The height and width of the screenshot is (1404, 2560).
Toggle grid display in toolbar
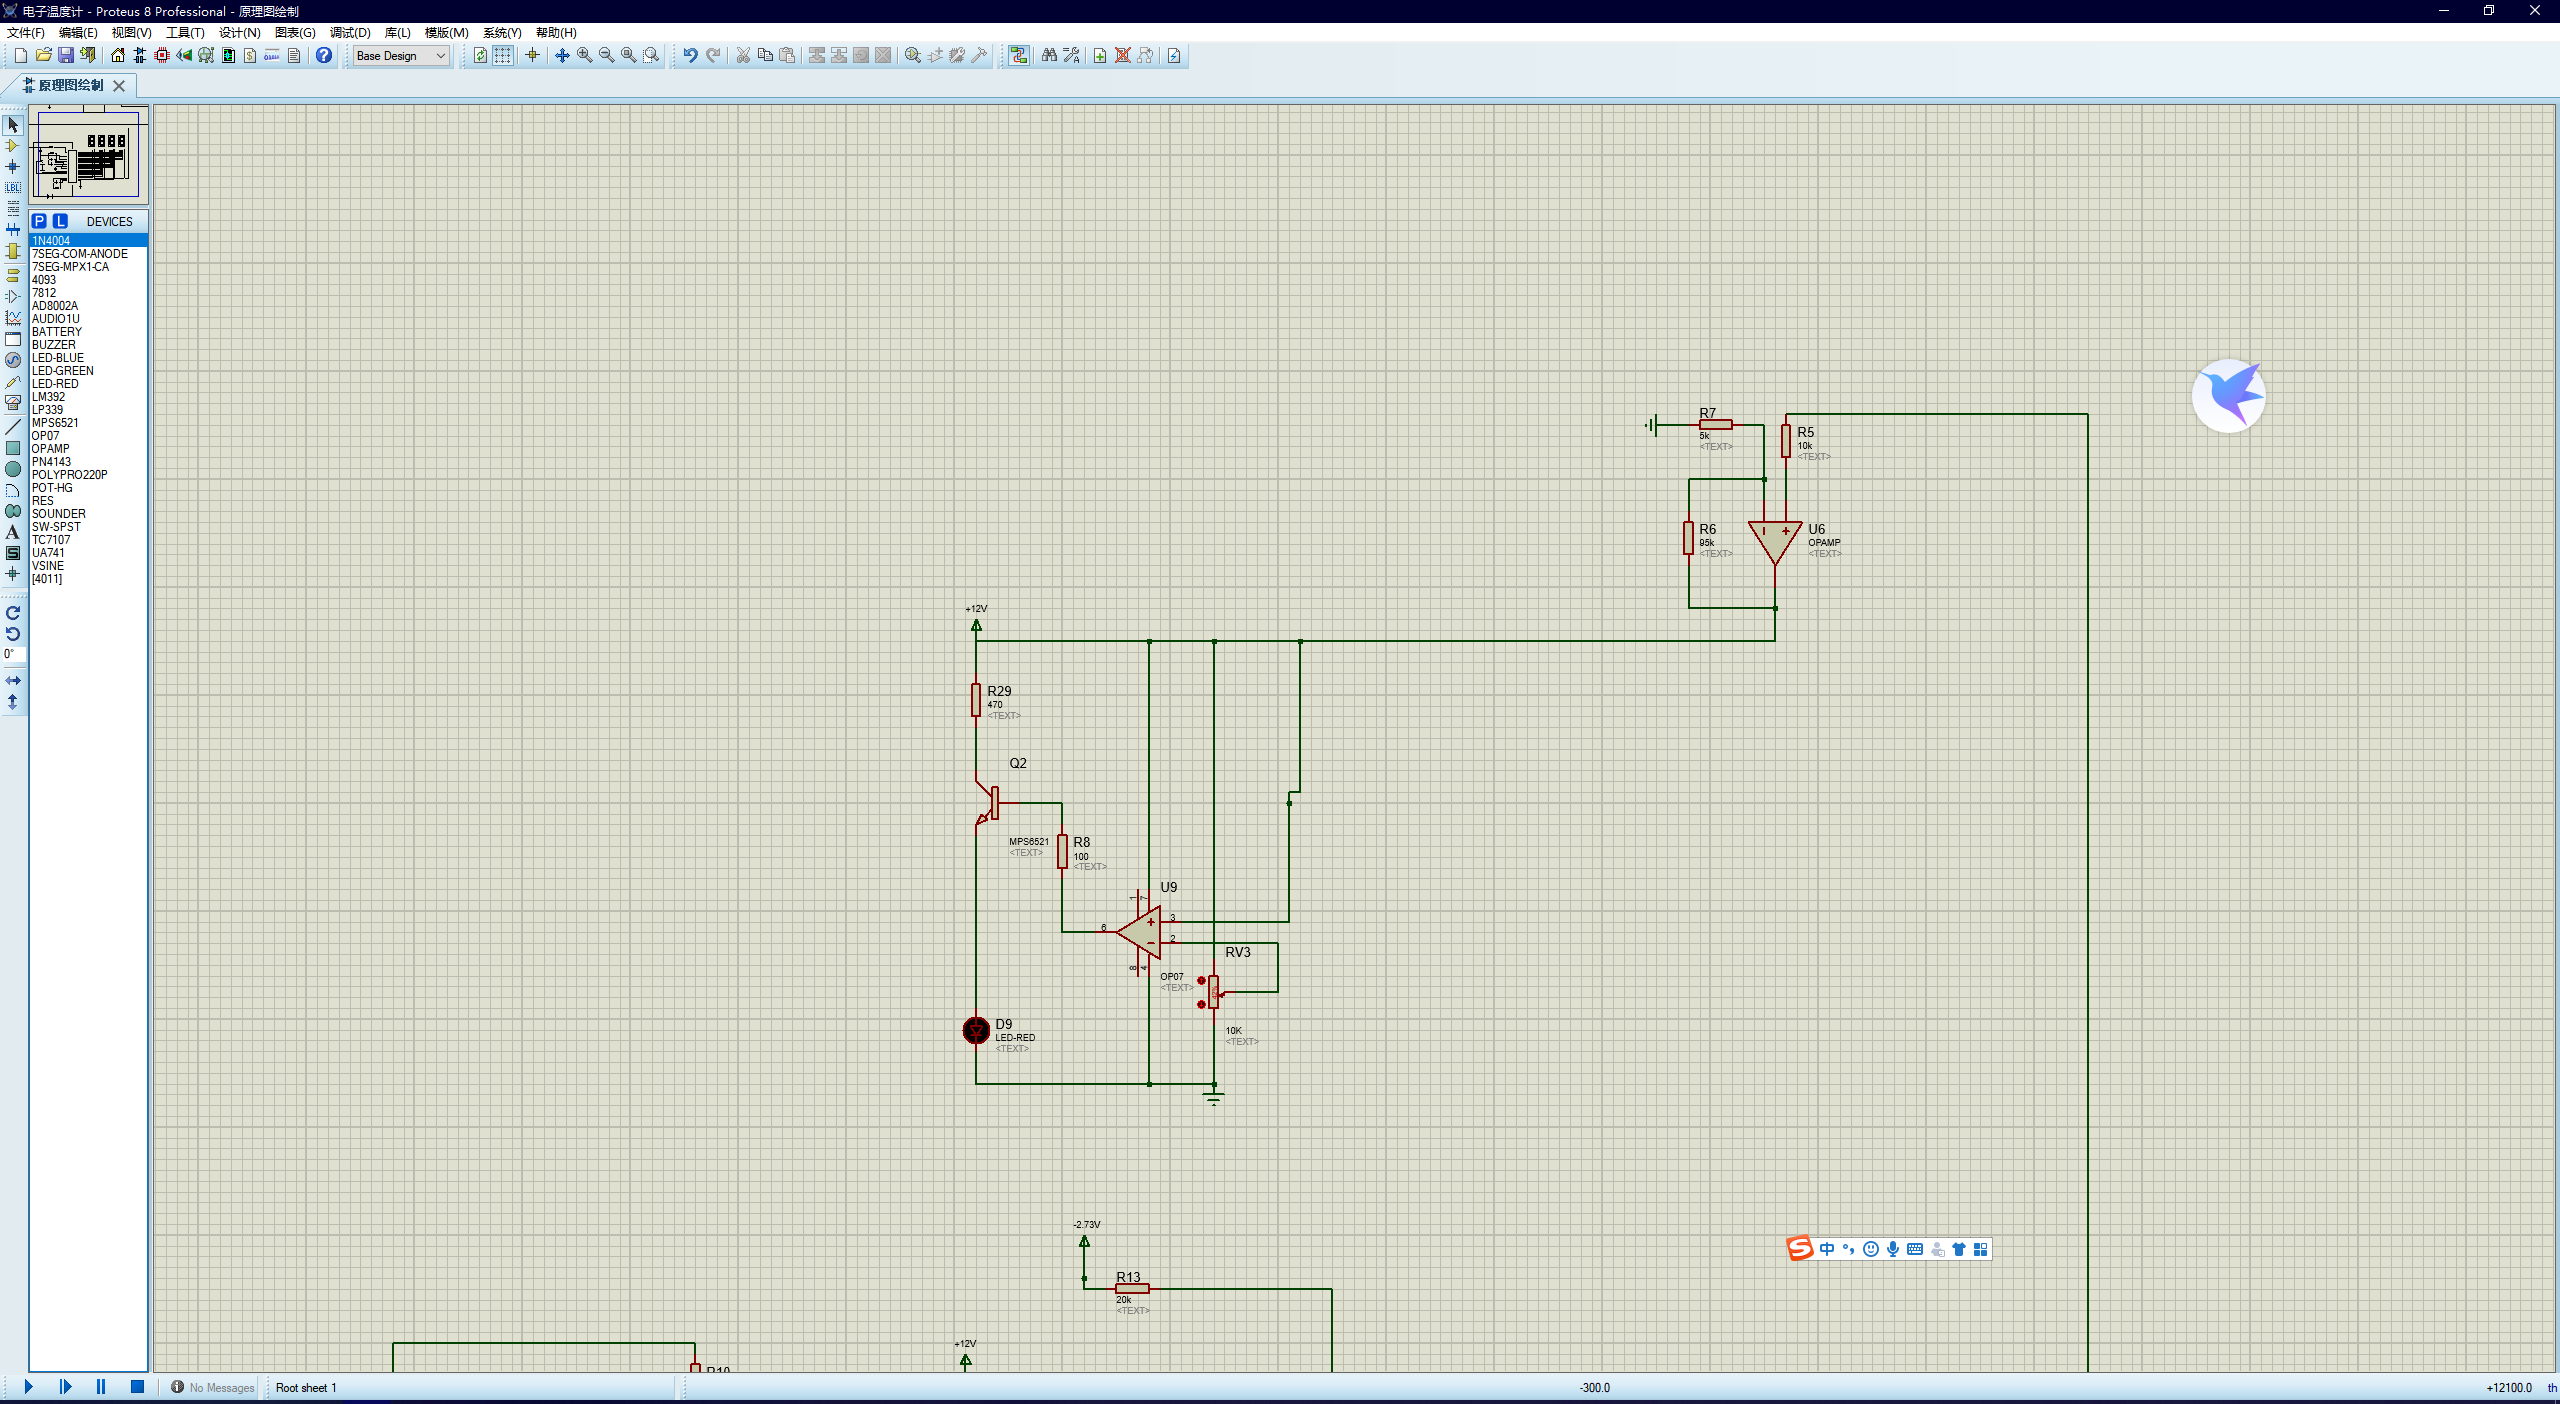pos(502,55)
